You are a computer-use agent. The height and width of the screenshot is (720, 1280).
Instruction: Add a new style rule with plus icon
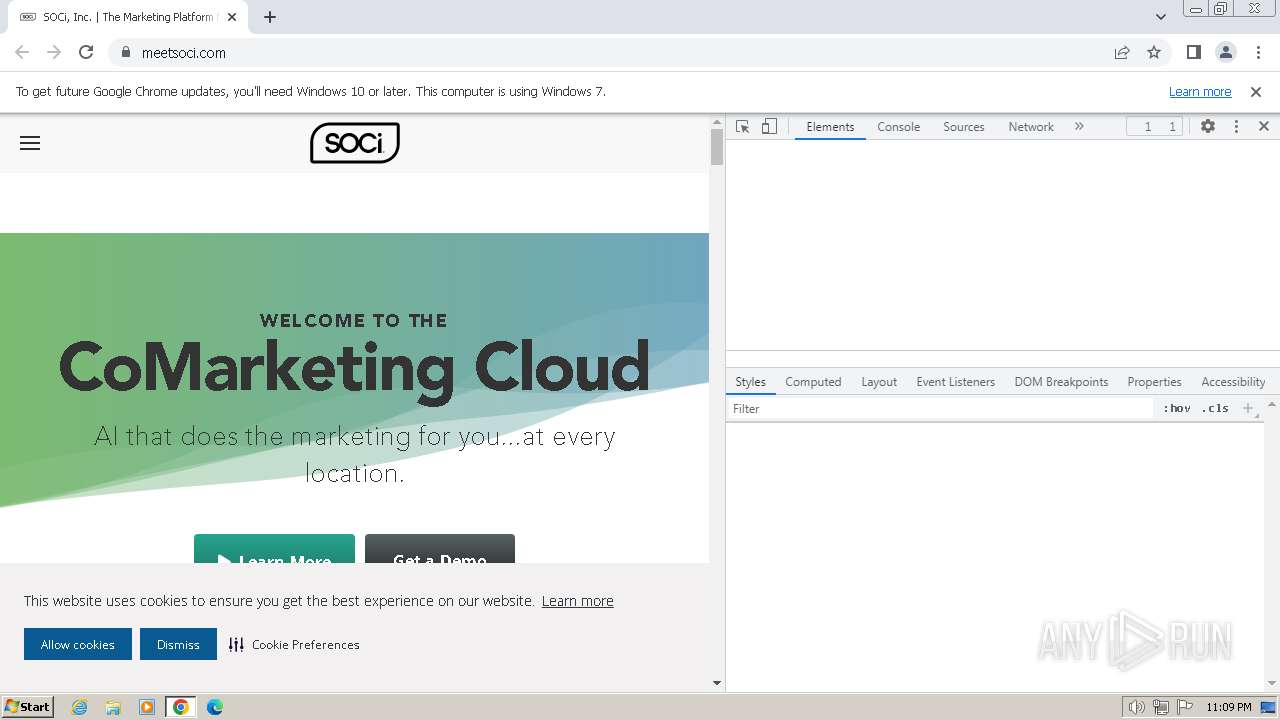pyautogui.click(x=1247, y=408)
